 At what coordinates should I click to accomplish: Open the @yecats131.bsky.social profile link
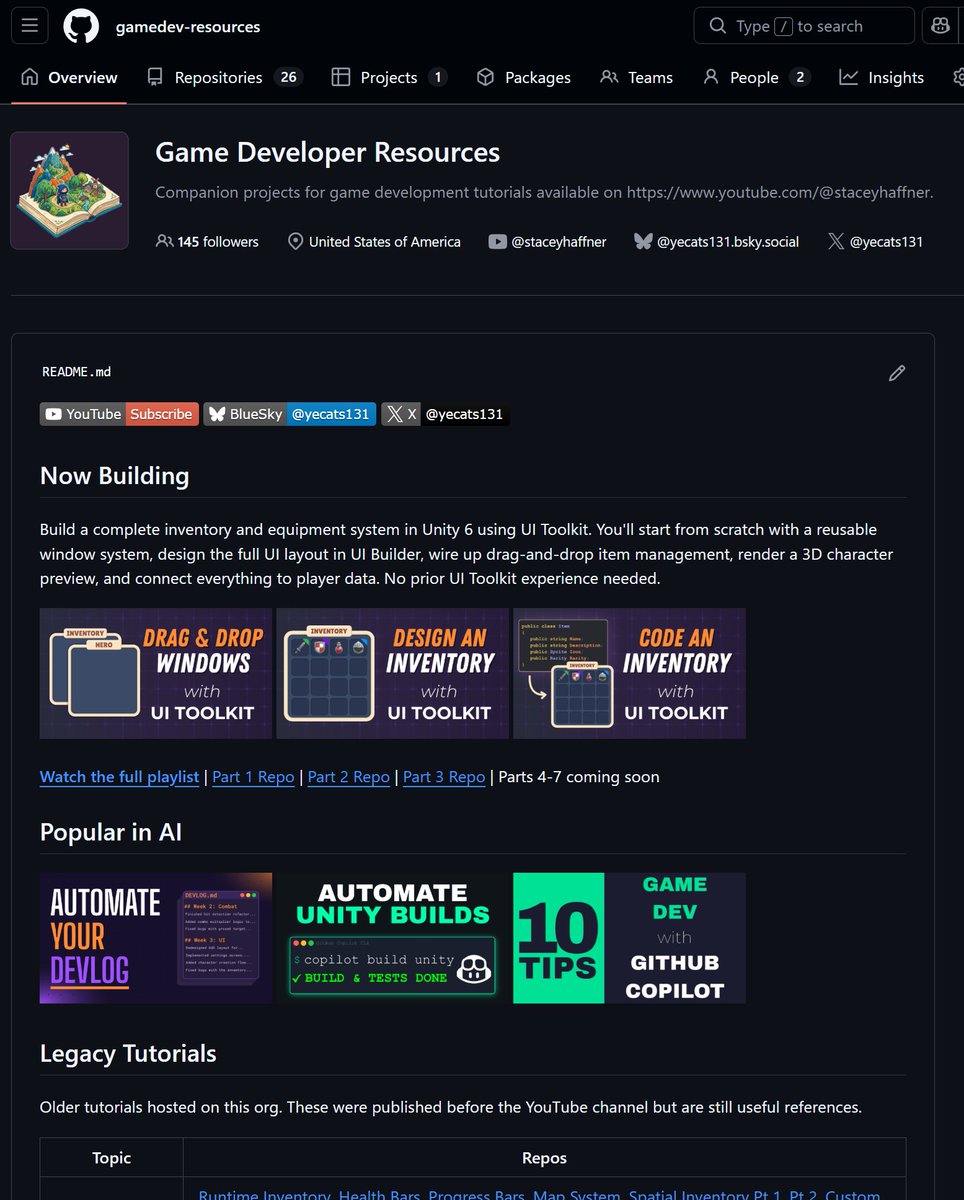(716, 242)
